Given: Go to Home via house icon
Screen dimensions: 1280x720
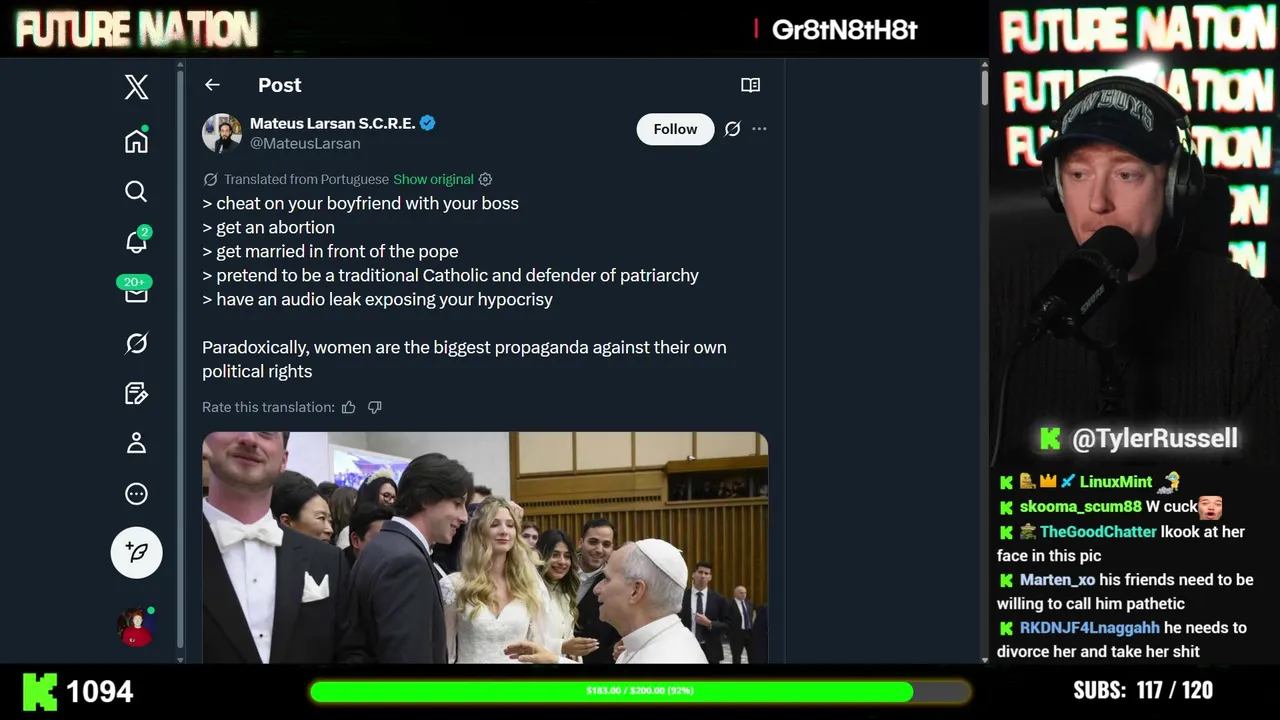Looking at the screenshot, I should tap(136, 141).
